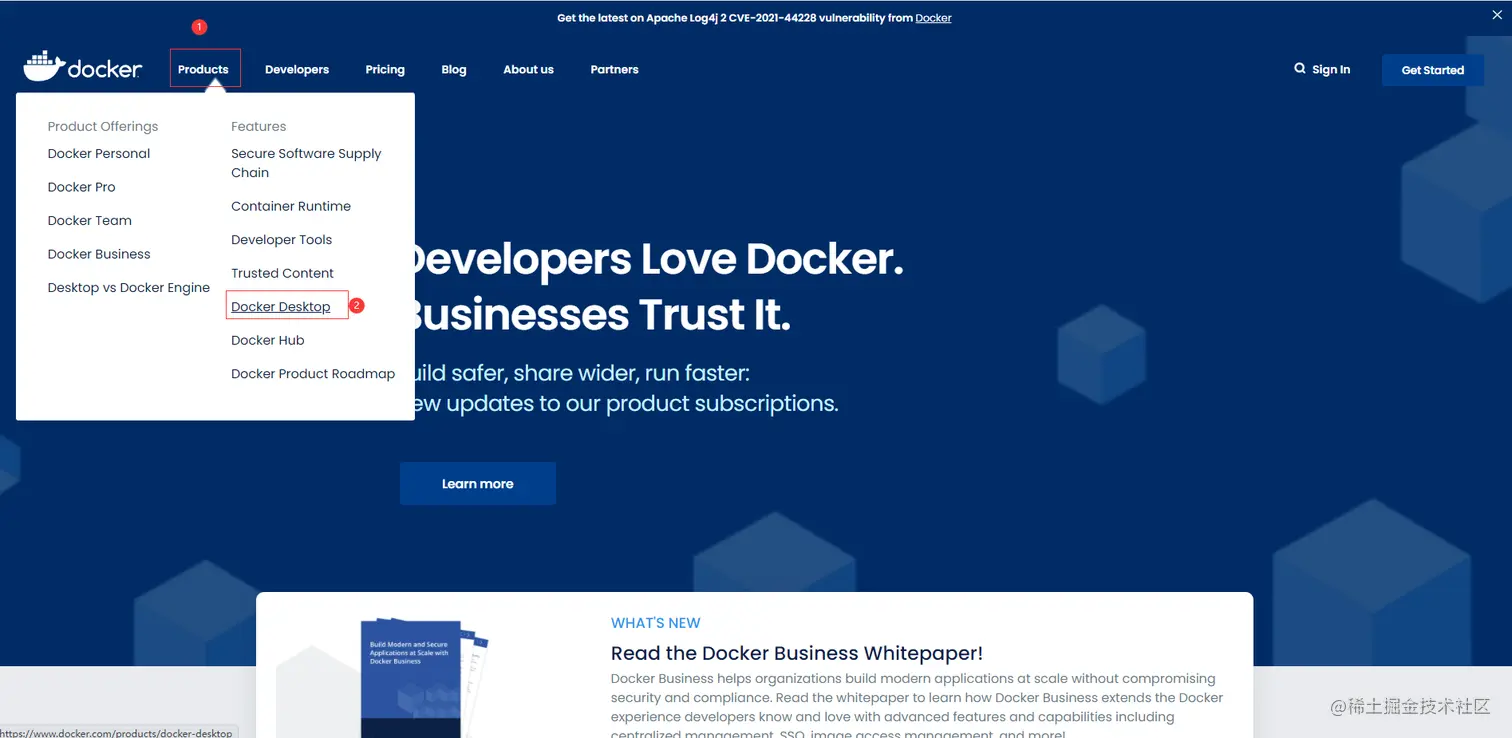Open the Docker Desktop page
This screenshot has height=738, width=1512.
click(281, 306)
